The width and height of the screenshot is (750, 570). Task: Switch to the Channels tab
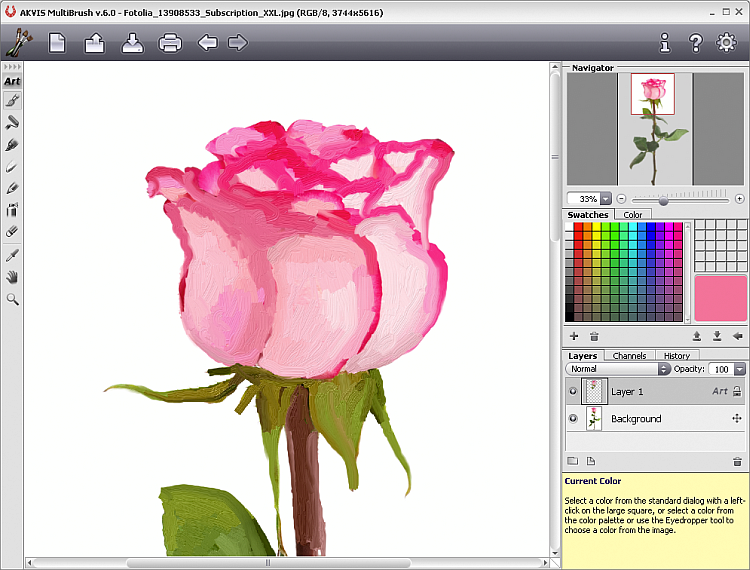point(629,356)
